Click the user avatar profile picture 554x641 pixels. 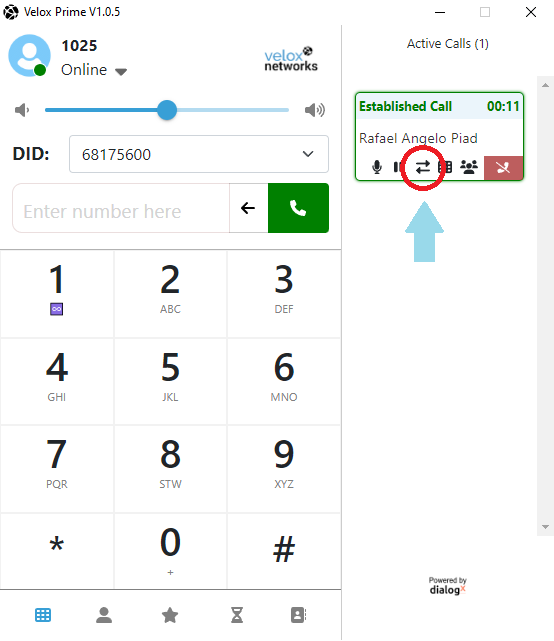pyautogui.click(x=29, y=56)
